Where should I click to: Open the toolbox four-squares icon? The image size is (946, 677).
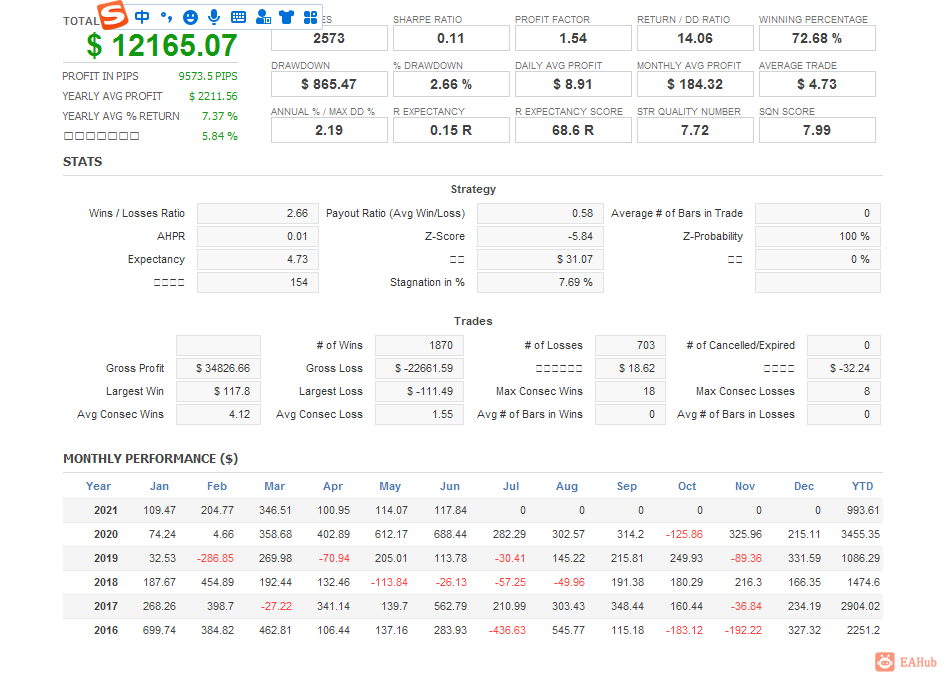(x=310, y=17)
